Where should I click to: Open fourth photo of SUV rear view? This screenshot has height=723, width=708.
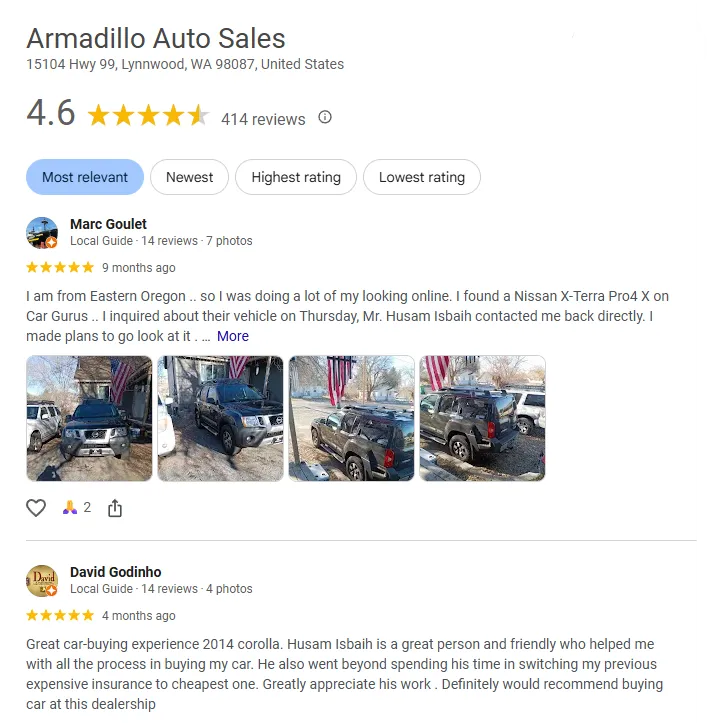(482, 418)
